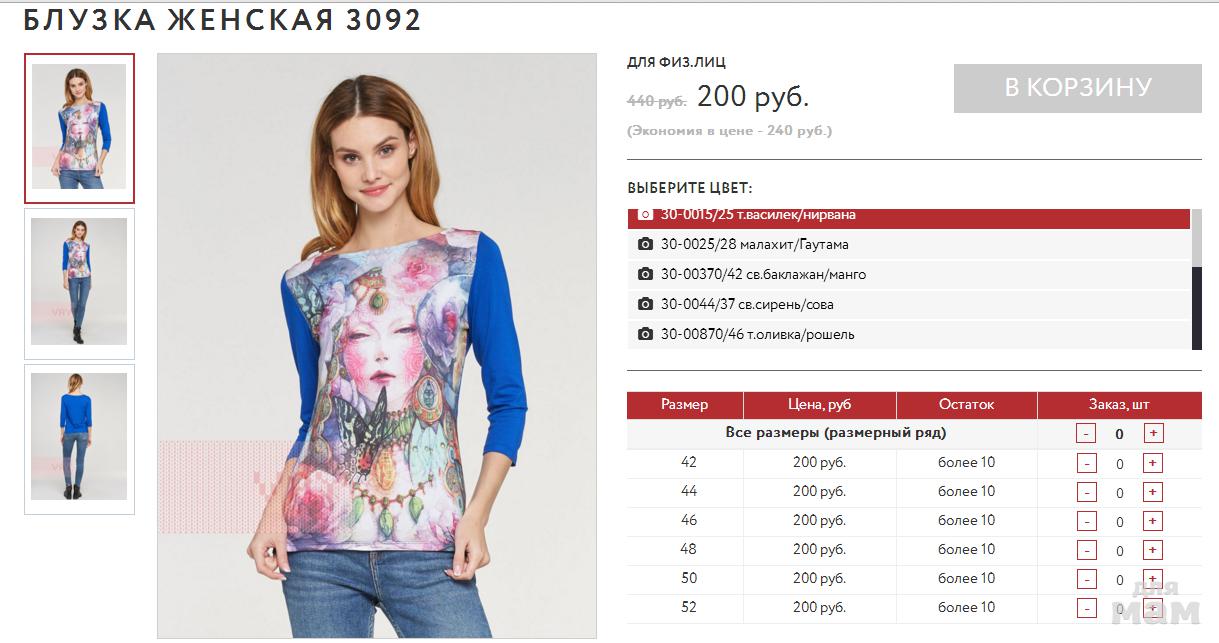Image resolution: width=1219 pixels, height=643 pixels.
Task: Add item with В КОРЗИНУ button
Action: pyautogui.click(x=1078, y=88)
